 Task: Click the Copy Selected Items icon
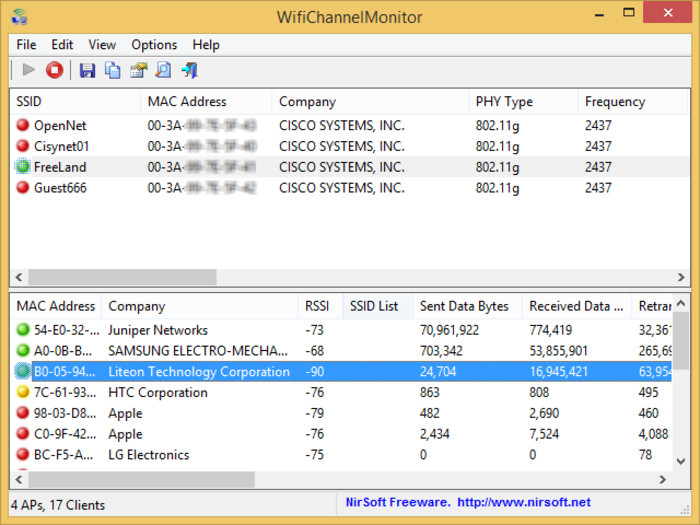coord(112,70)
